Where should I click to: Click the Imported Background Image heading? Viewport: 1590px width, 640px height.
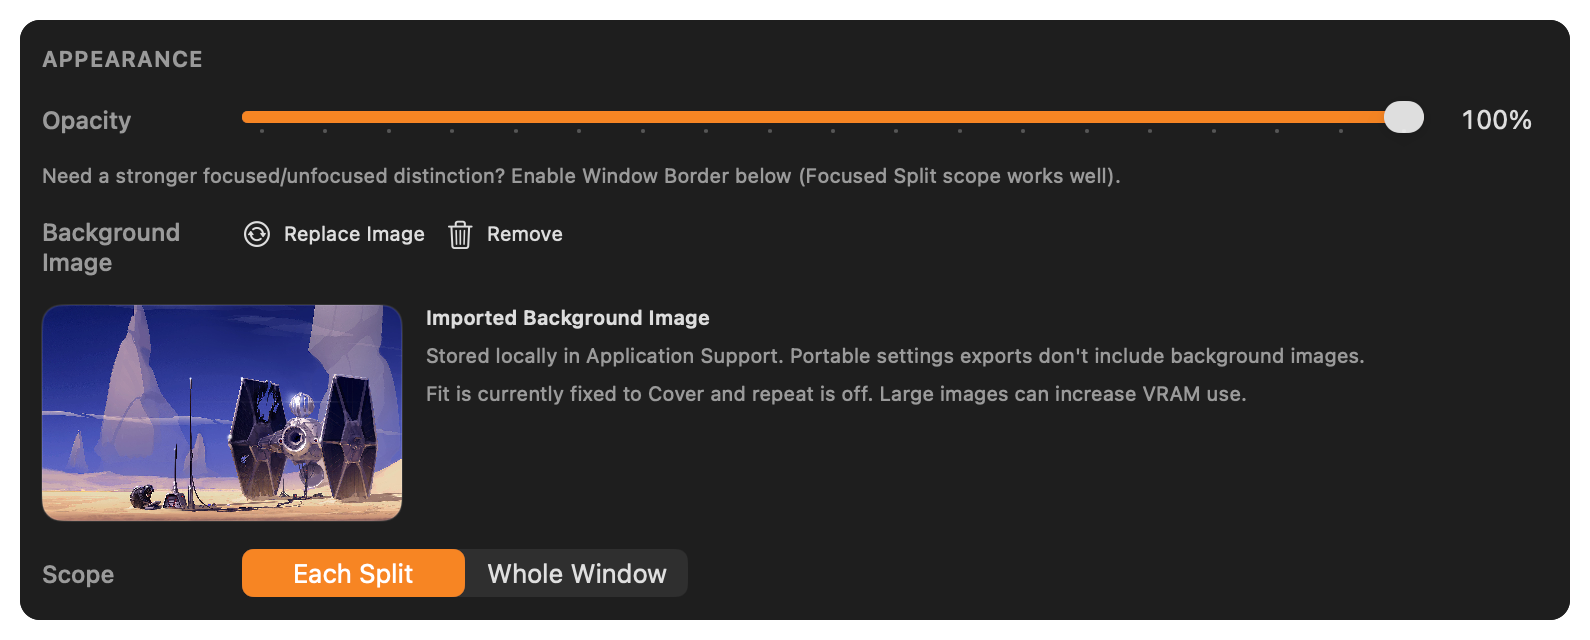[568, 318]
